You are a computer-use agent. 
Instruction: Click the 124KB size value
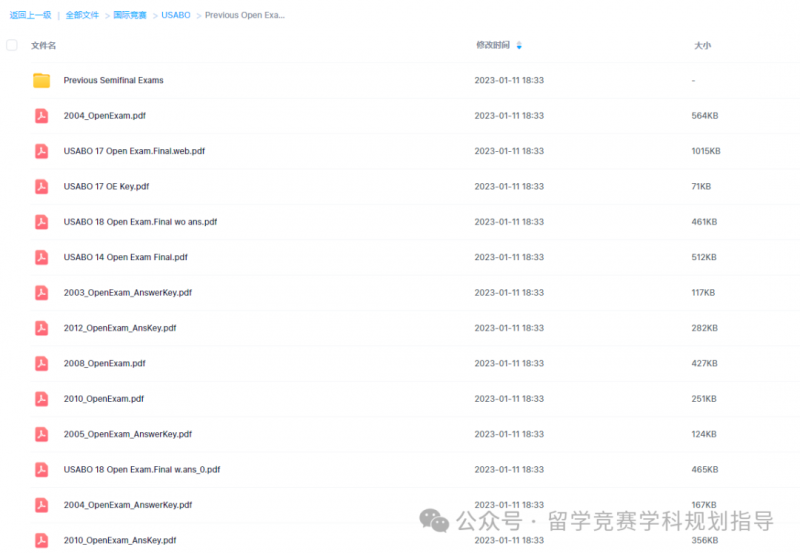click(x=704, y=434)
